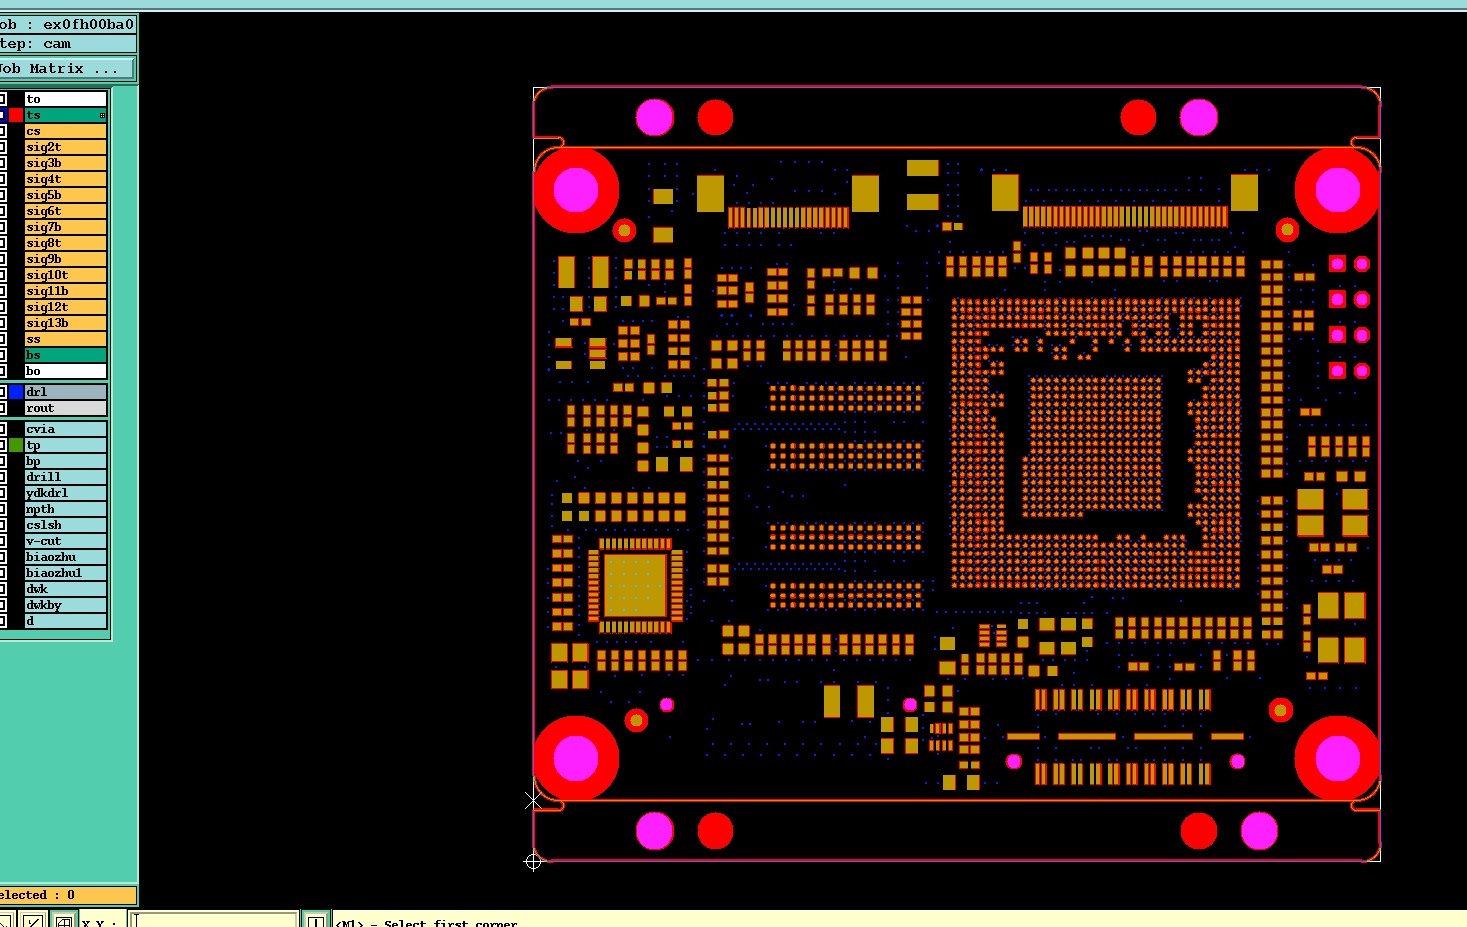Viewport: 1467px width, 927px height.
Task: Select the 'sig8t' layer row
Action: point(66,243)
